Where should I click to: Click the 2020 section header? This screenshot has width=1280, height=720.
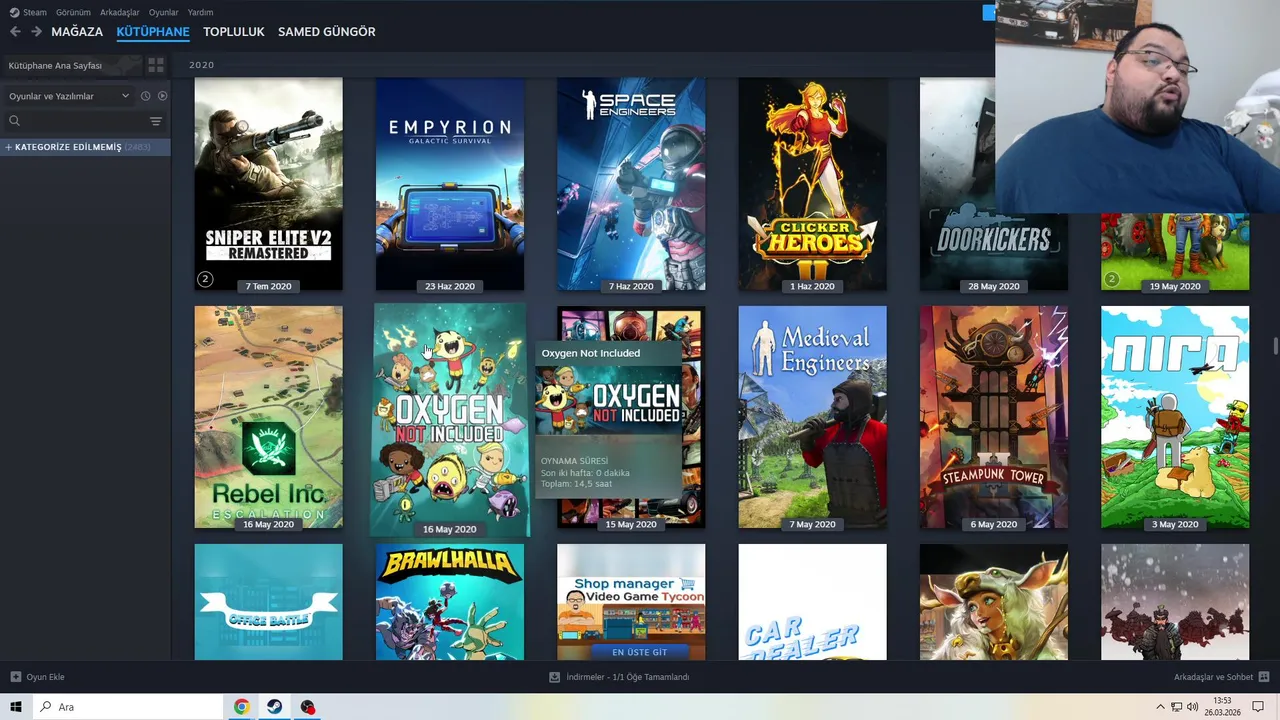[202, 65]
